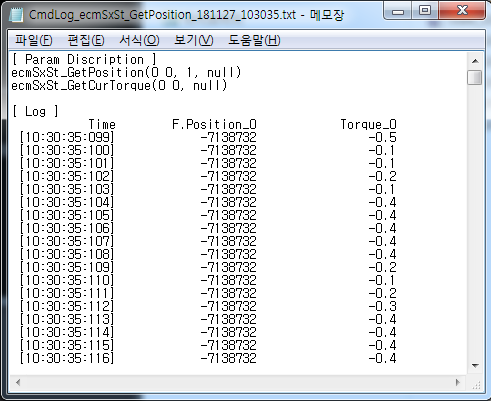The height and width of the screenshot is (402, 491).
Task: Maximize the Notepad window
Action: (425, 11)
